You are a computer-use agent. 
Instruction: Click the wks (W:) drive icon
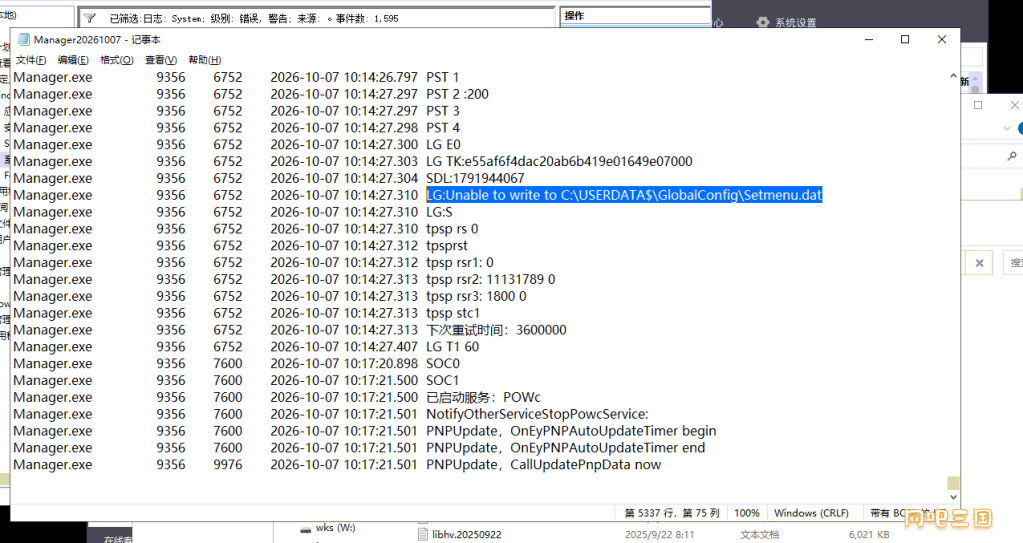305,529
